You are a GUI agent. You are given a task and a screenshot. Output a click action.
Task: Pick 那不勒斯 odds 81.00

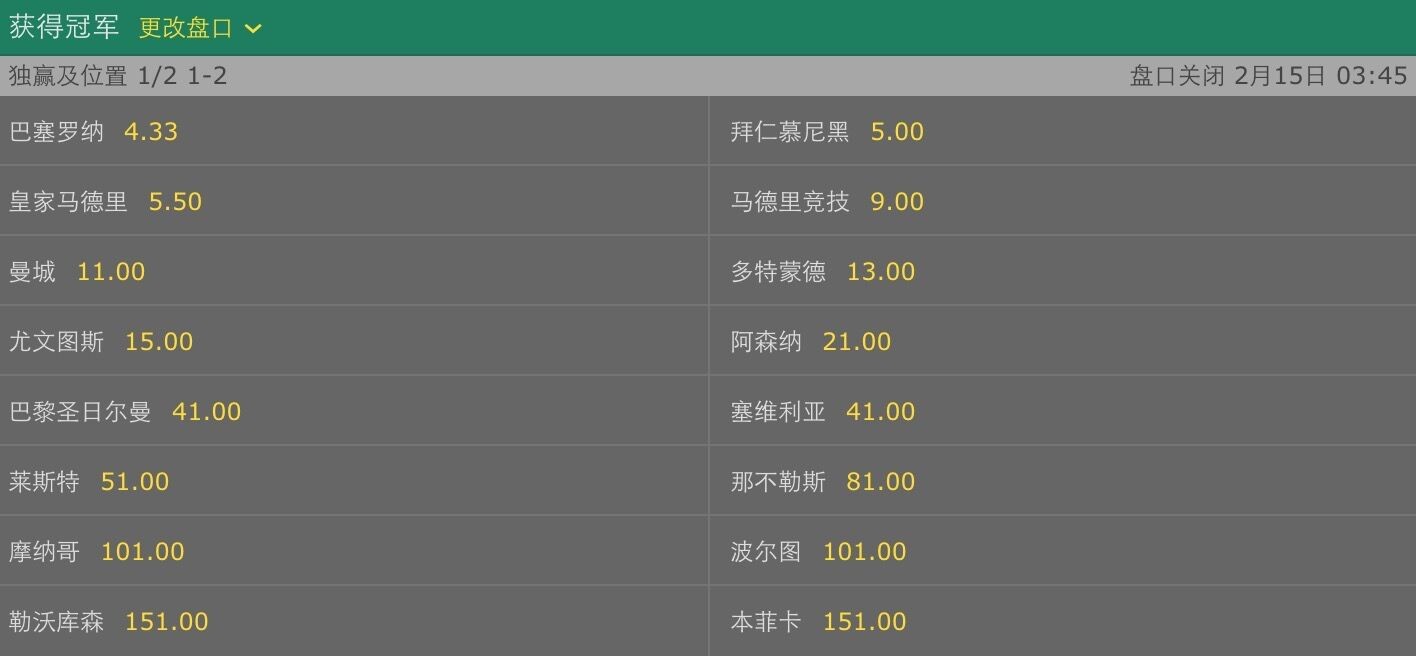coord(1062,481)
